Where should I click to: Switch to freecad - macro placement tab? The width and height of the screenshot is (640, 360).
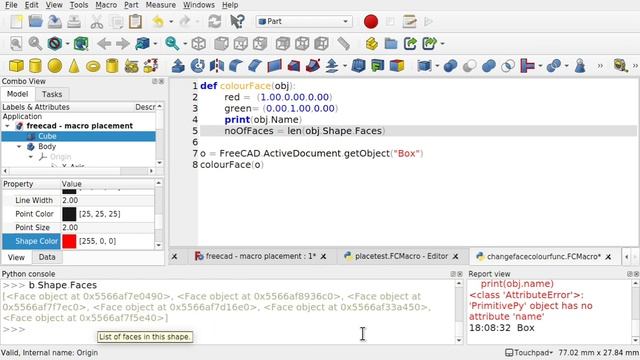coord(260,256)
